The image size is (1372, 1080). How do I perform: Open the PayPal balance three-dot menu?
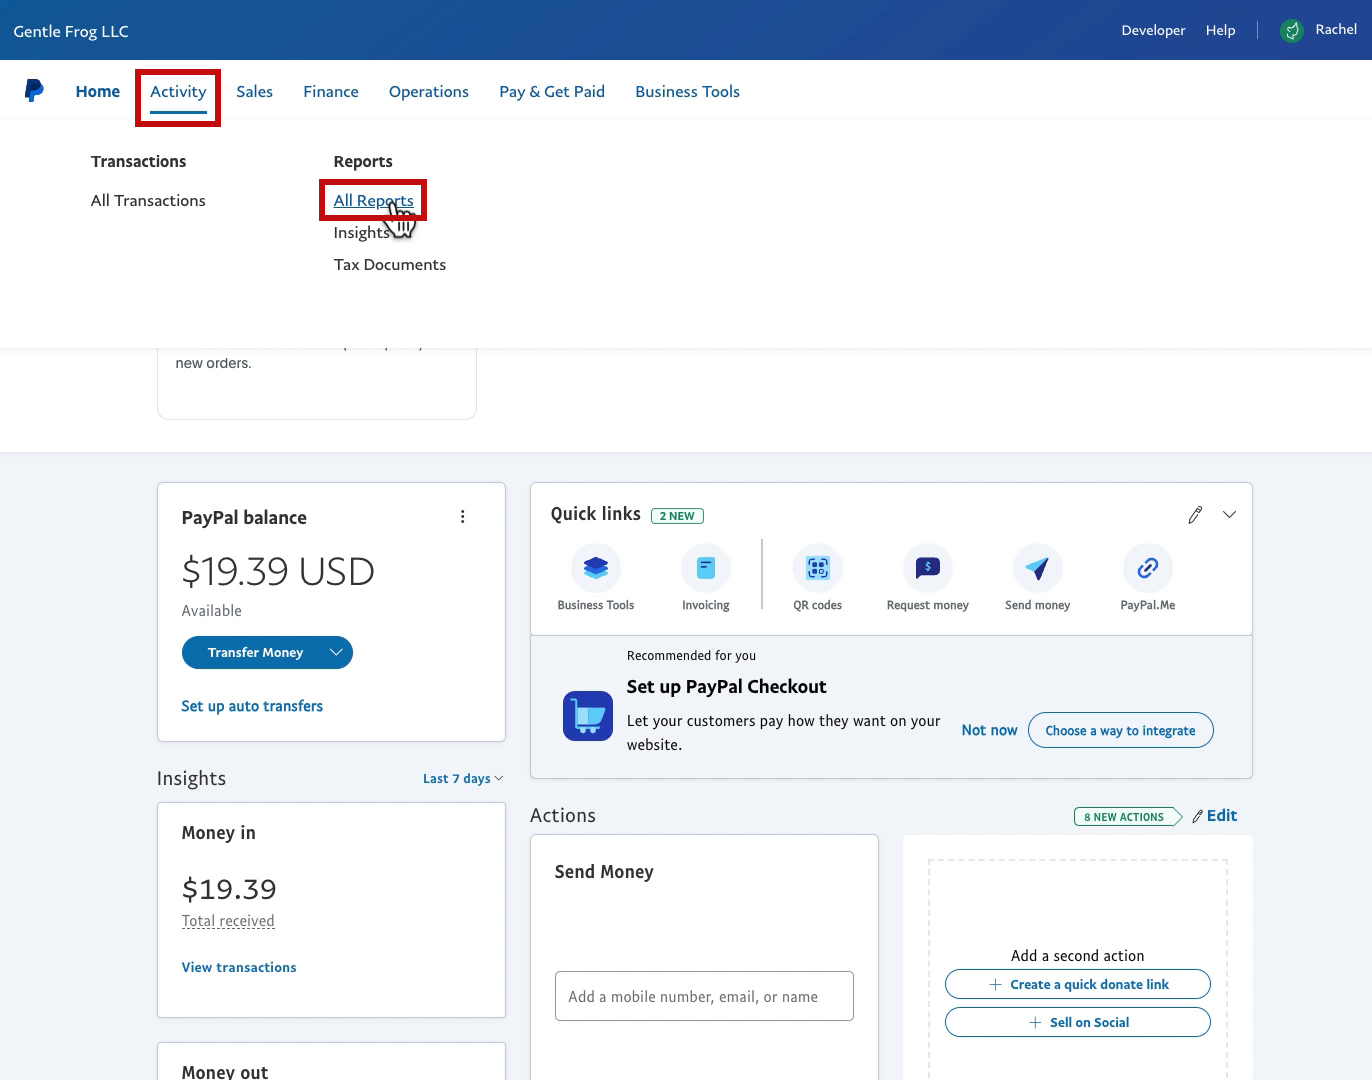462,517
